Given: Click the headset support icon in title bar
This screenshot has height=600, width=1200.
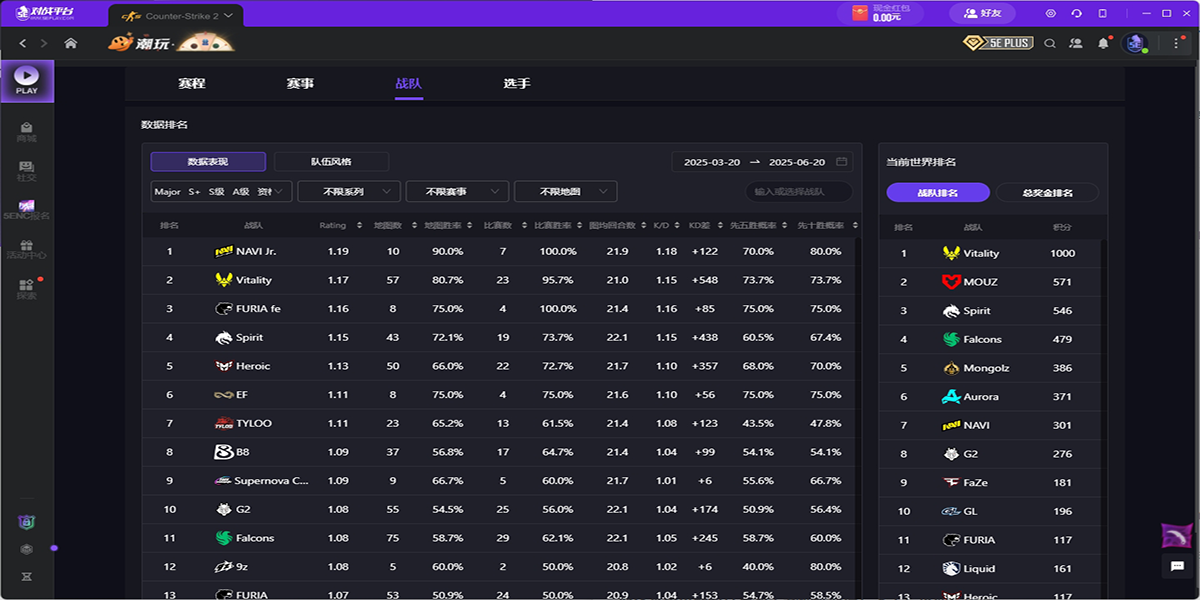Looking at the screenshot, I should click(1077, 14).
